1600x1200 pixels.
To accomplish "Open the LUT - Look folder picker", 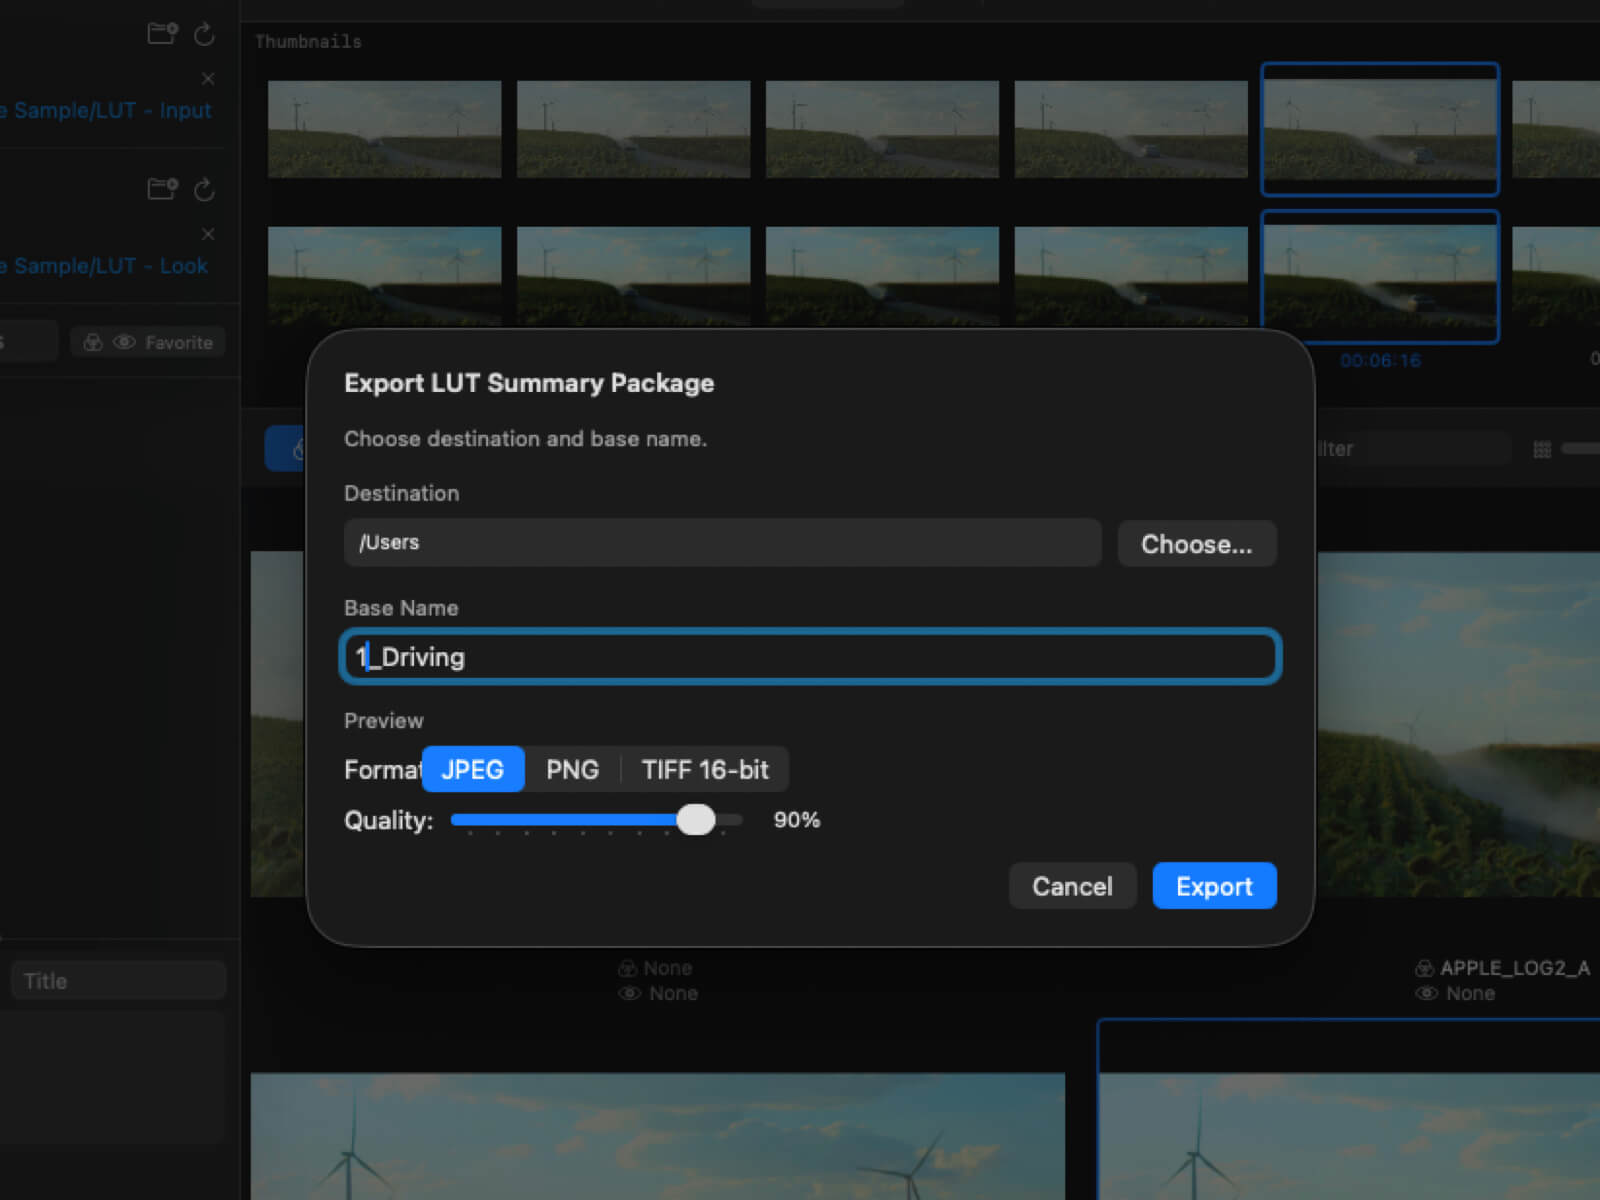I will 161,189.
